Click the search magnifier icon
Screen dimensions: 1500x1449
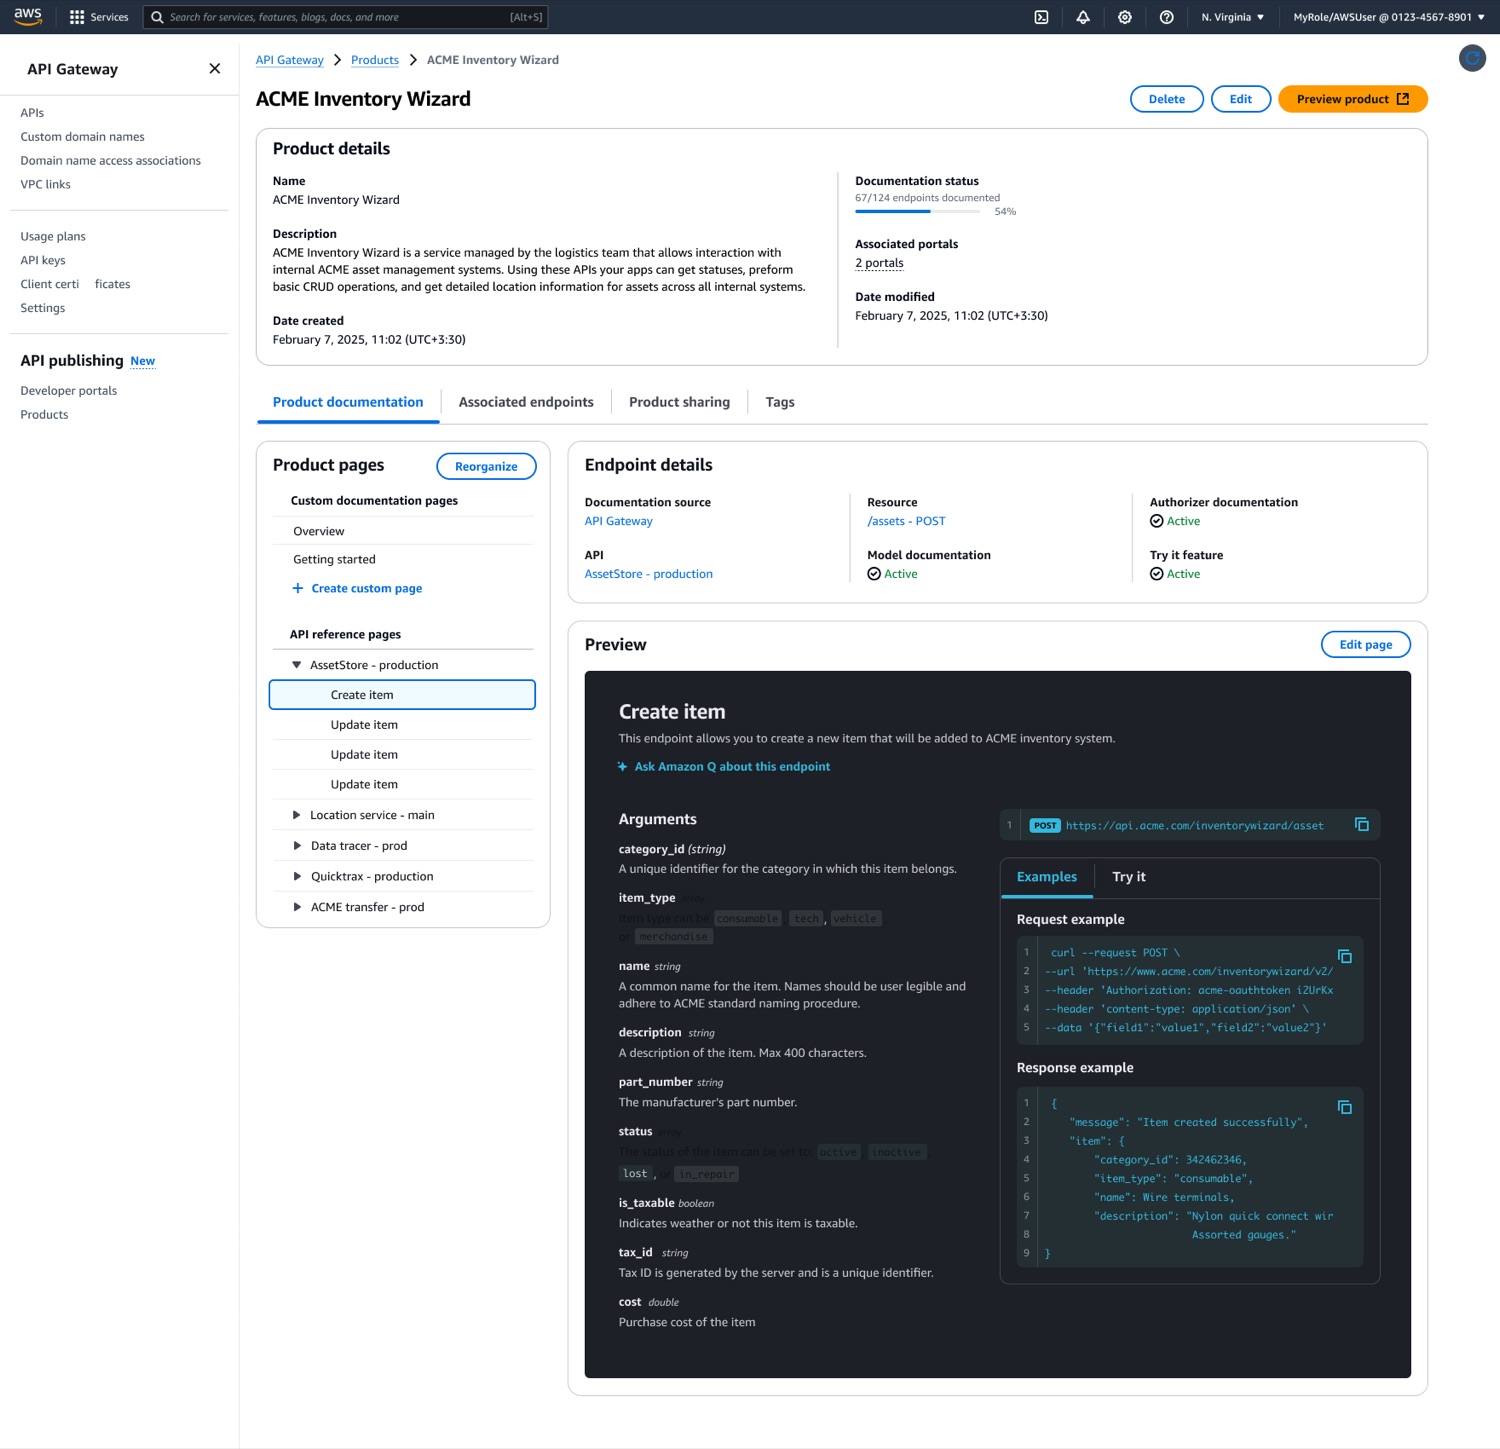[x=157, y=17]
